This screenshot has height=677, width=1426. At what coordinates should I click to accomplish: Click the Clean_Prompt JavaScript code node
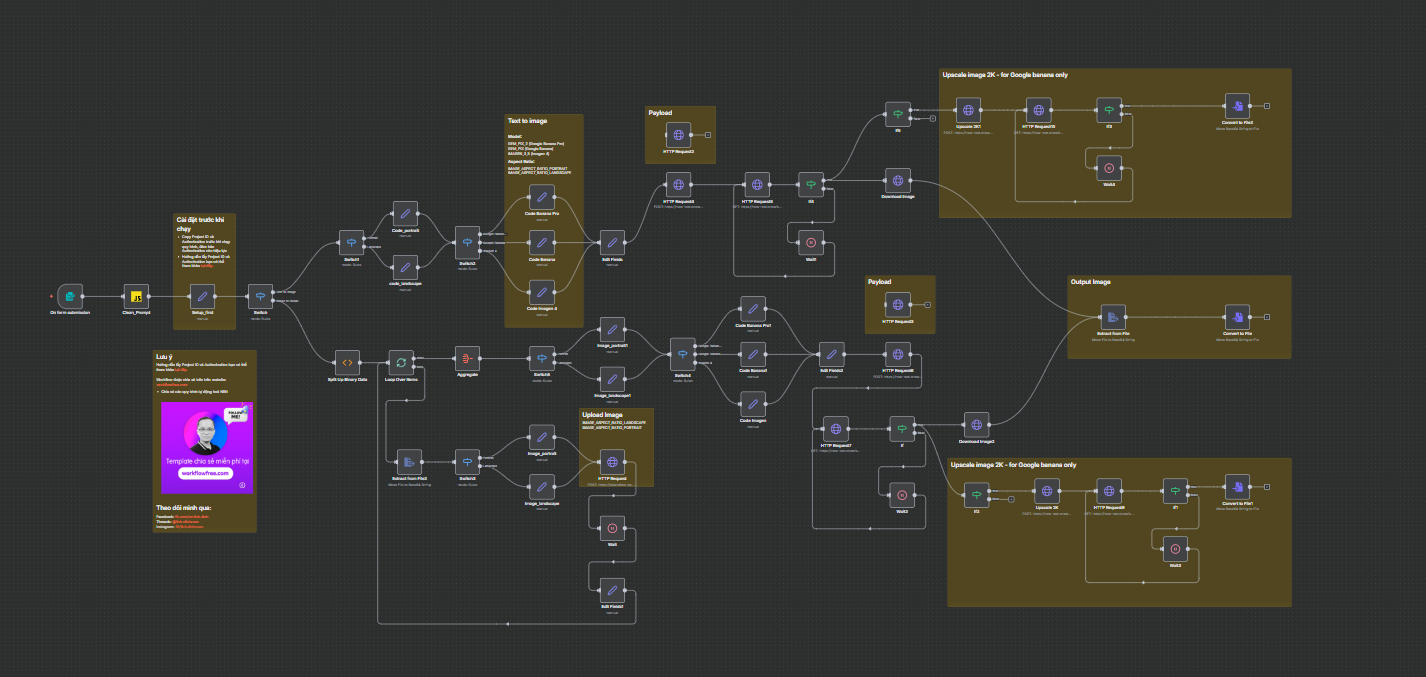136,296
